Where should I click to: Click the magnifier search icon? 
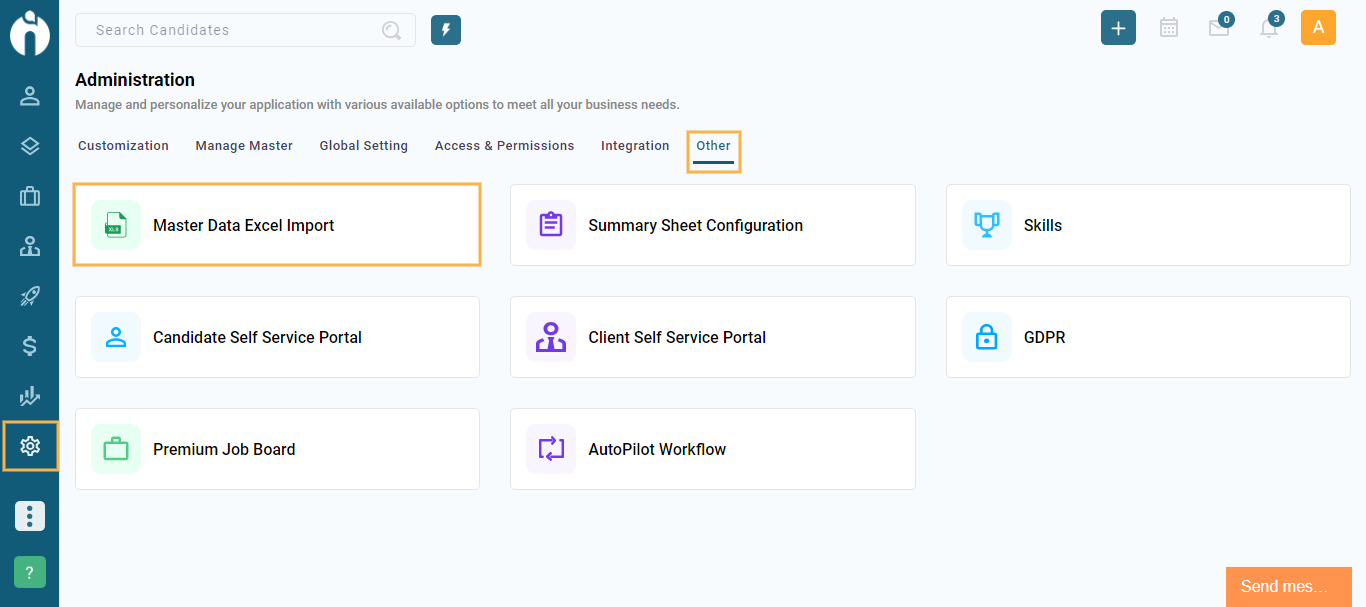tap(392, 30)
